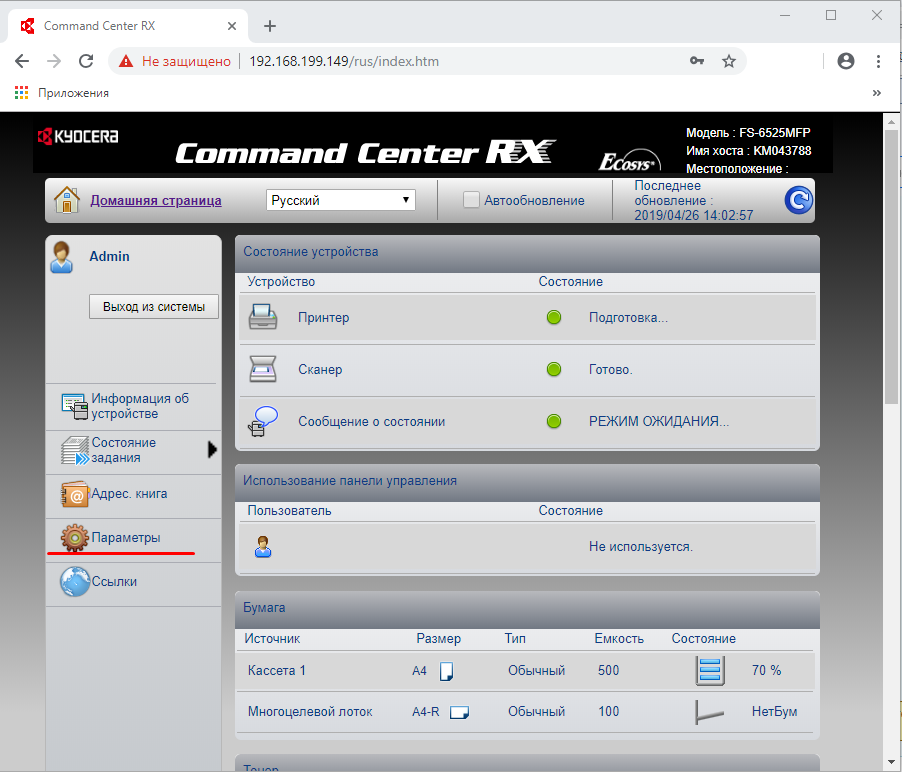This screenshot has height=772, width=902.
Task: Click the Device information icon
Action: pos(75,406)
